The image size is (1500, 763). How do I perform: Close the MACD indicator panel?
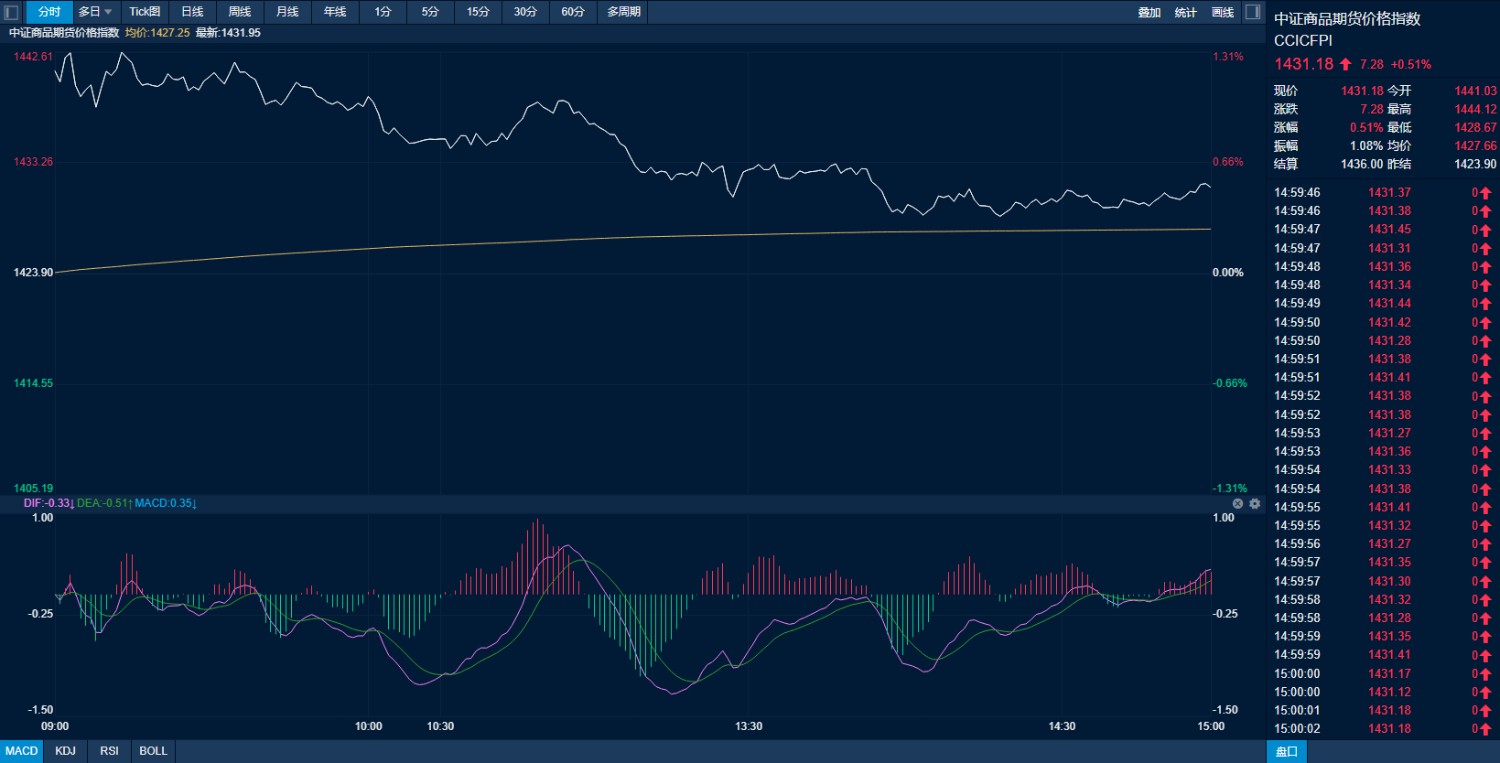(1237, 504)
